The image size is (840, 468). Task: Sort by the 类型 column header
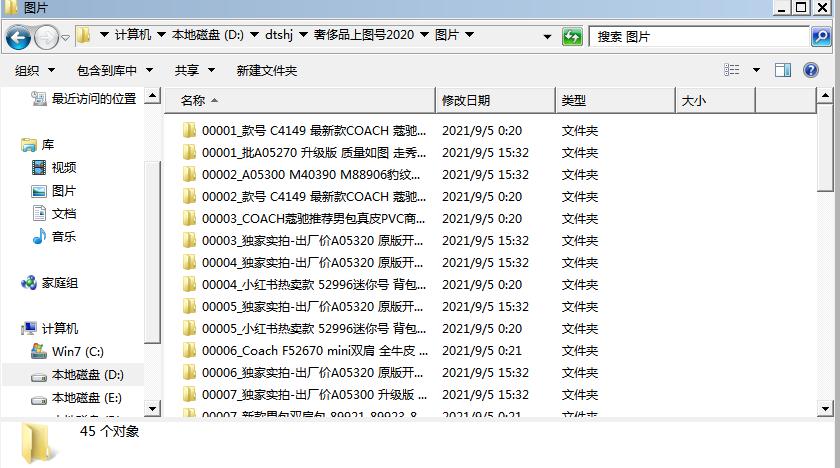tap(616, 100)
